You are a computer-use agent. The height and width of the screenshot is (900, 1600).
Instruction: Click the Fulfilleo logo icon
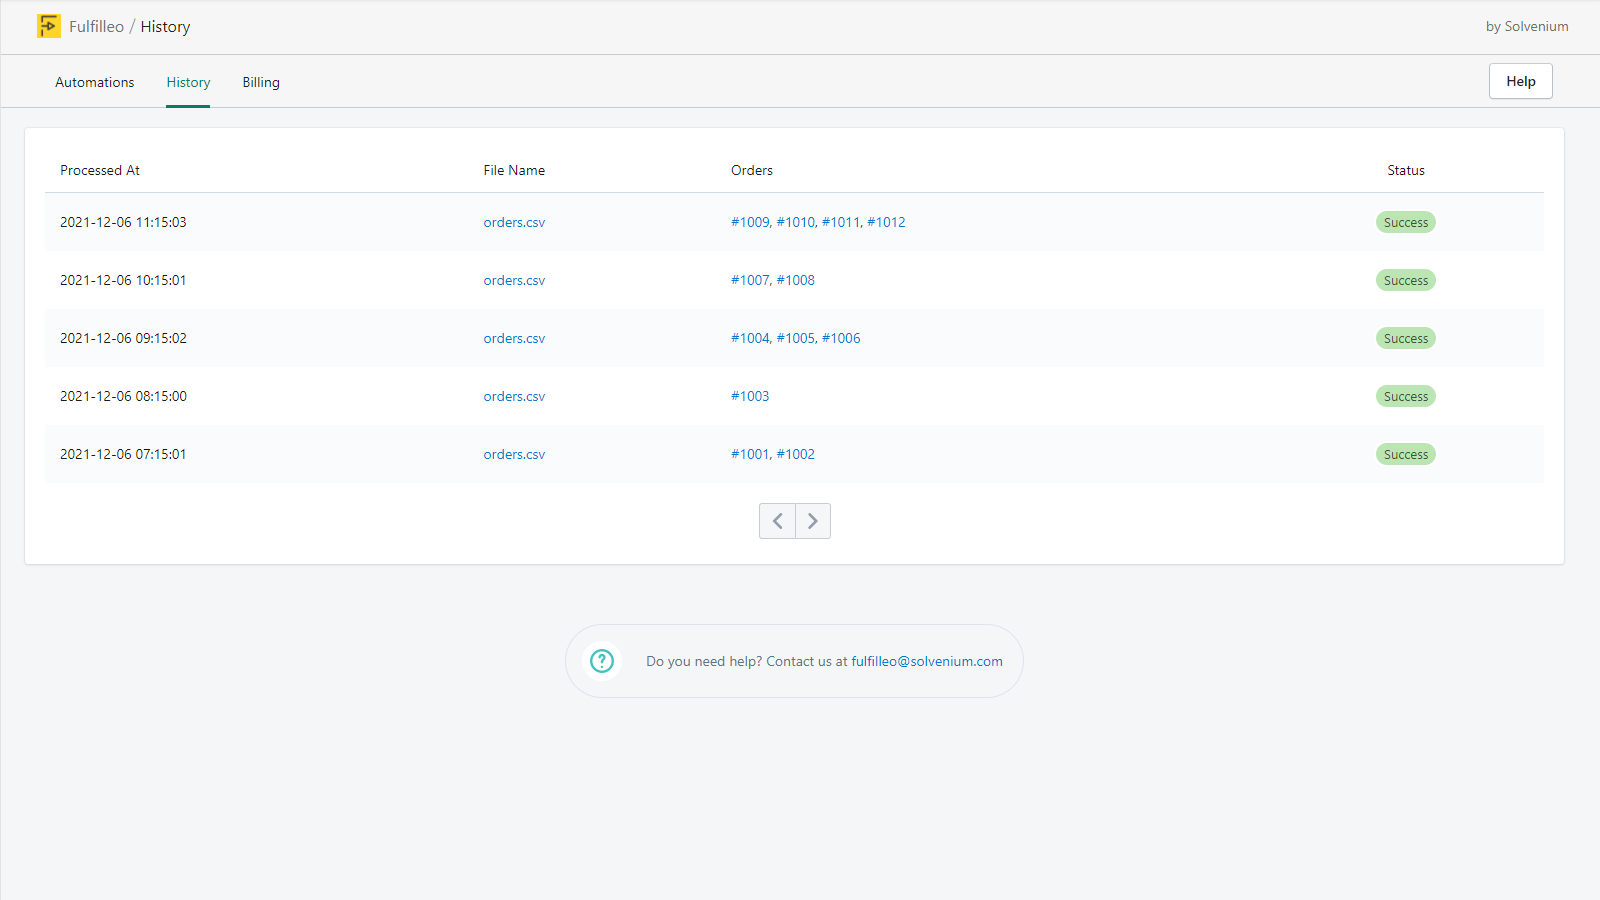click(48, 26)
